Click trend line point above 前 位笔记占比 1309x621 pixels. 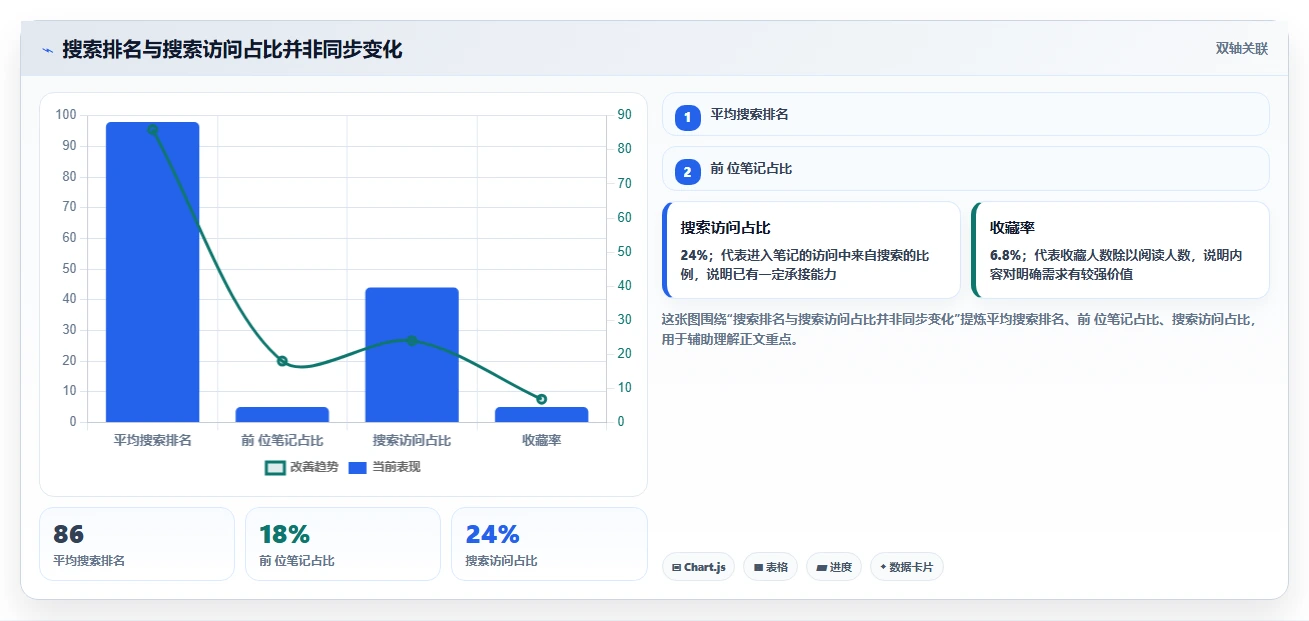pyautogui.click(x=282, y=361)
